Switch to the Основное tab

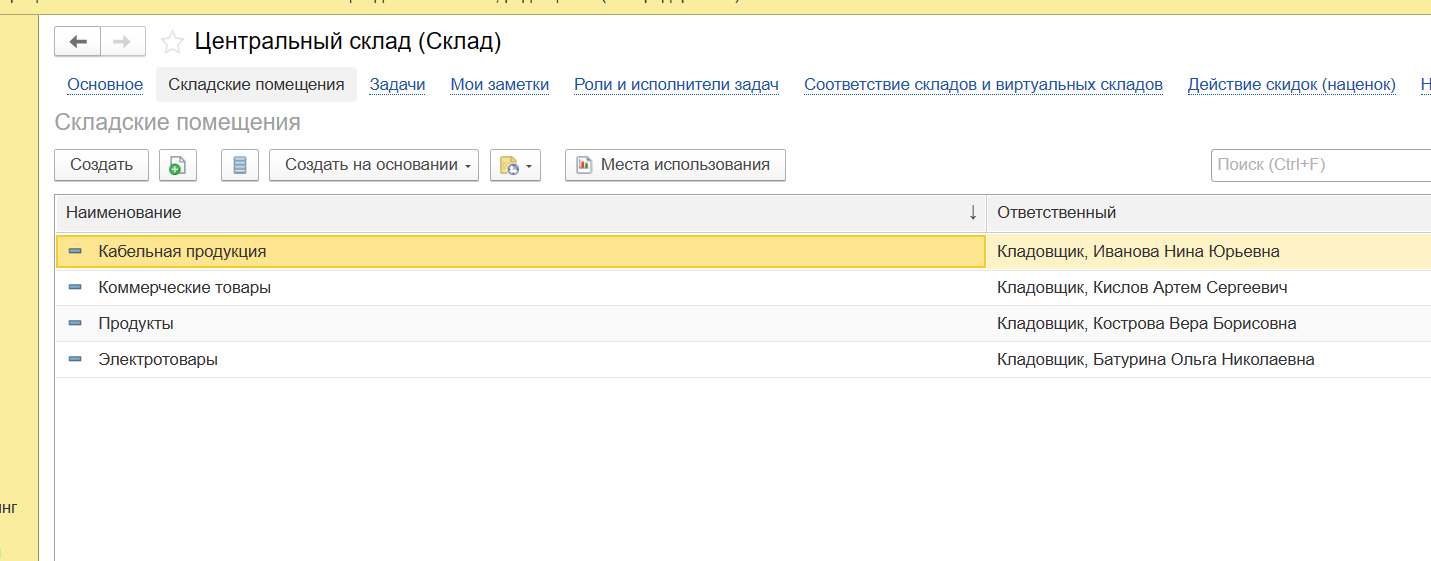[105, 85]
